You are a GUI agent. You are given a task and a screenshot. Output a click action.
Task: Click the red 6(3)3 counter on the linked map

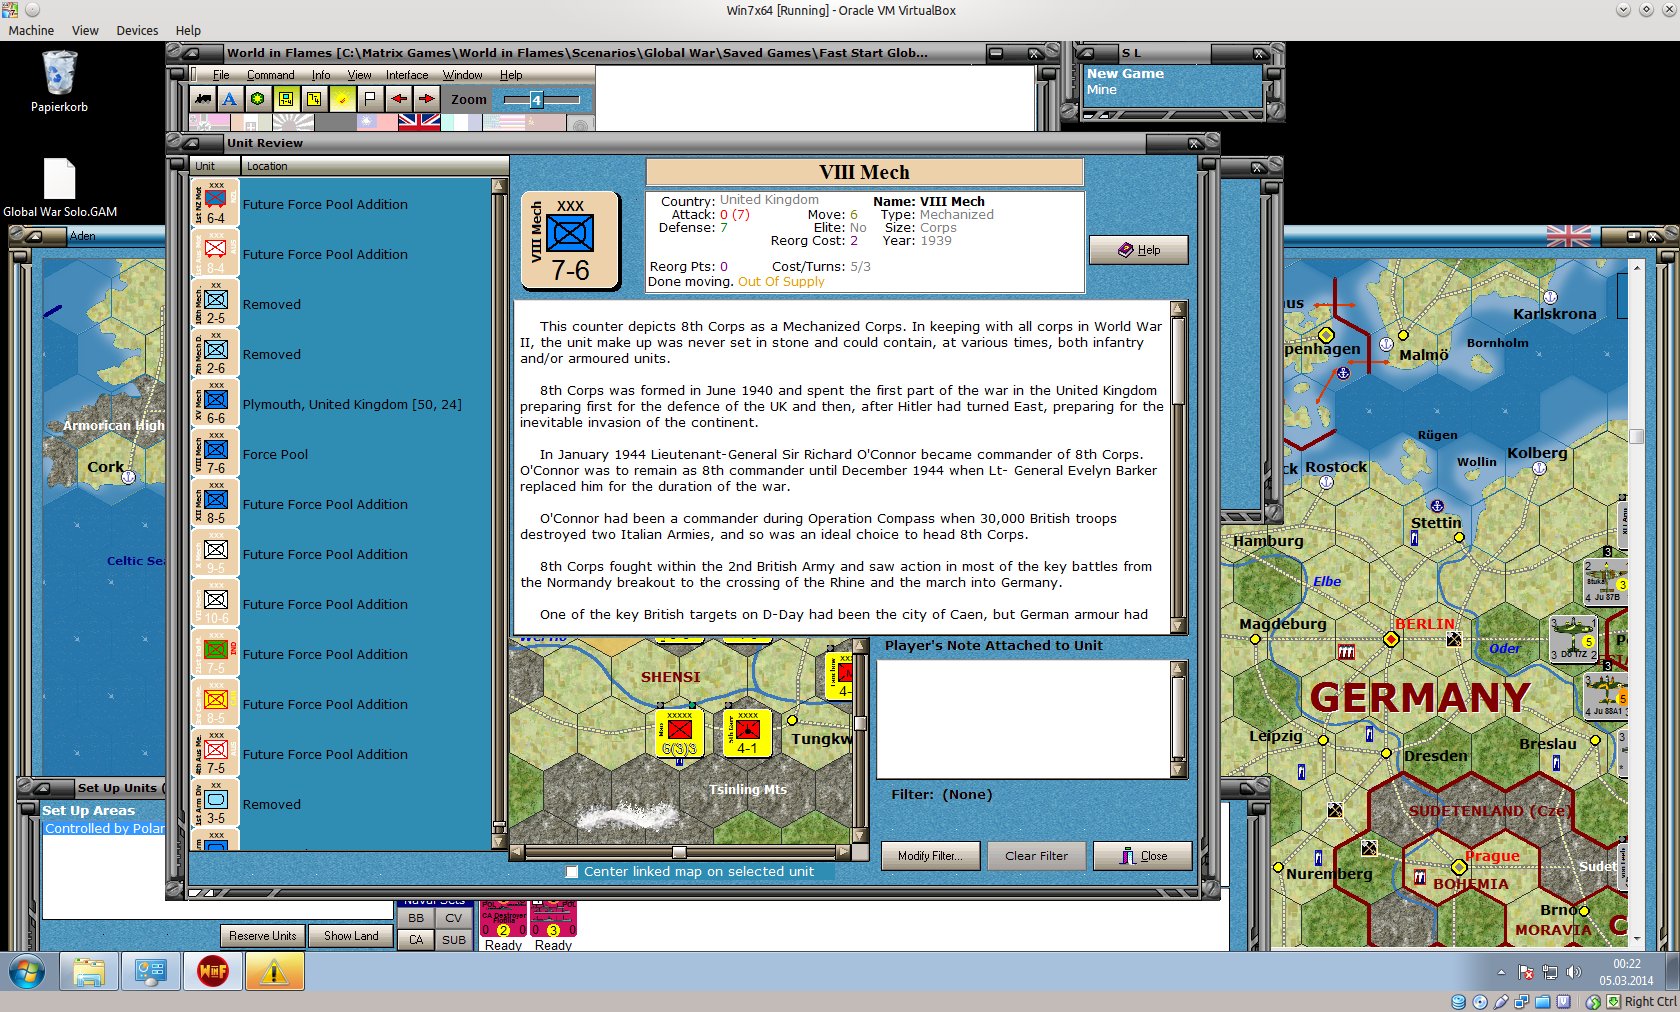[x=679, y=733]
